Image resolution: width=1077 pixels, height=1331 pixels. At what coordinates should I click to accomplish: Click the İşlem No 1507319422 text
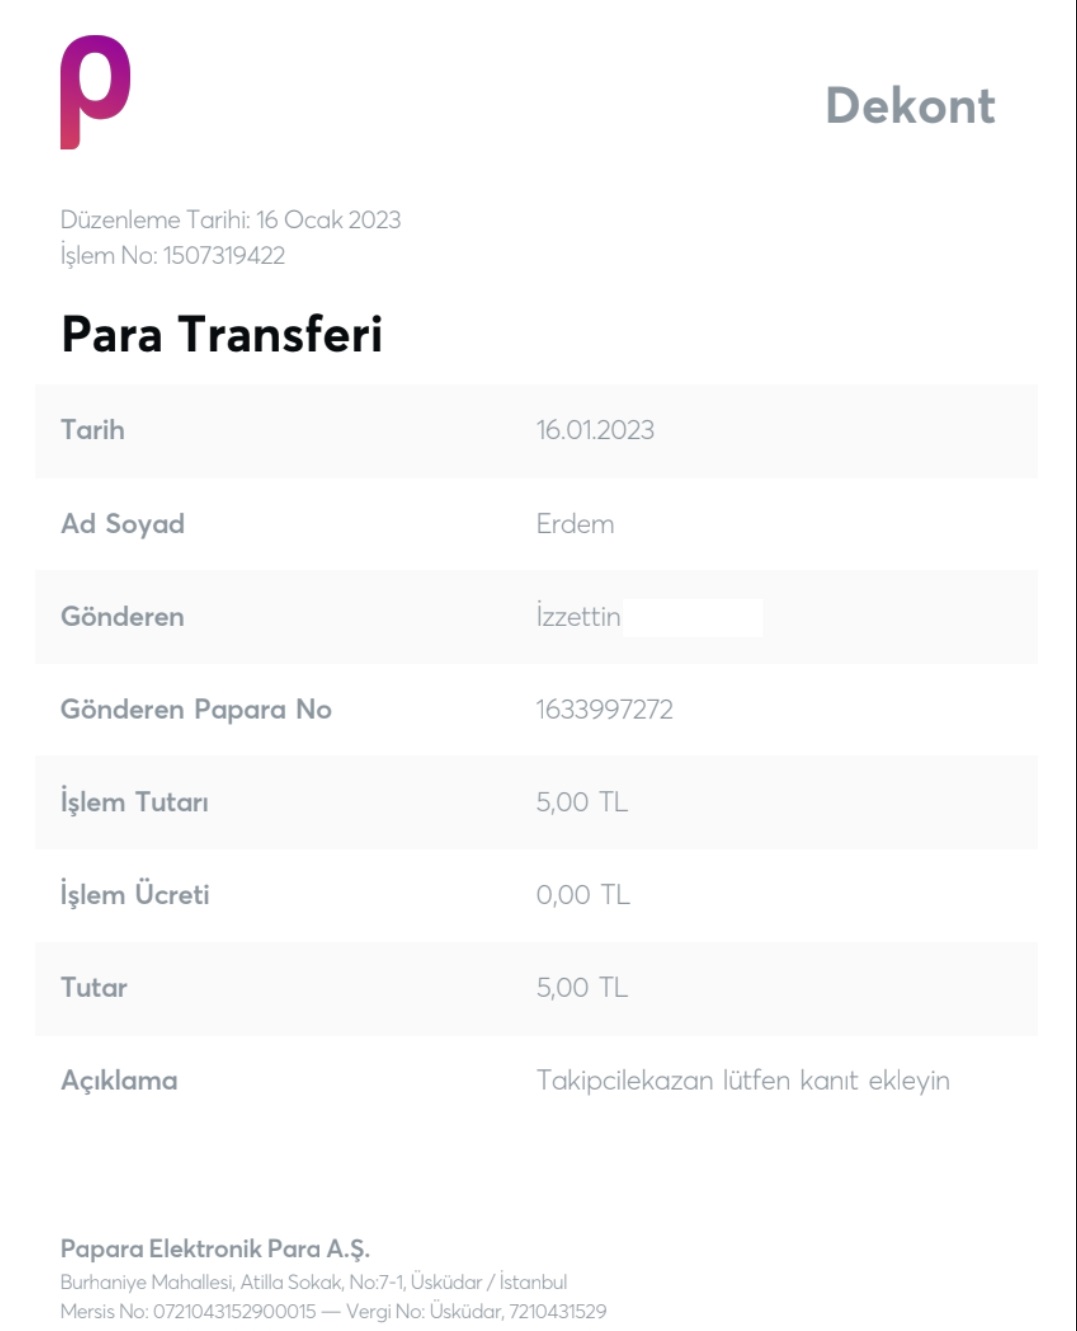click(x=173, y=256)
